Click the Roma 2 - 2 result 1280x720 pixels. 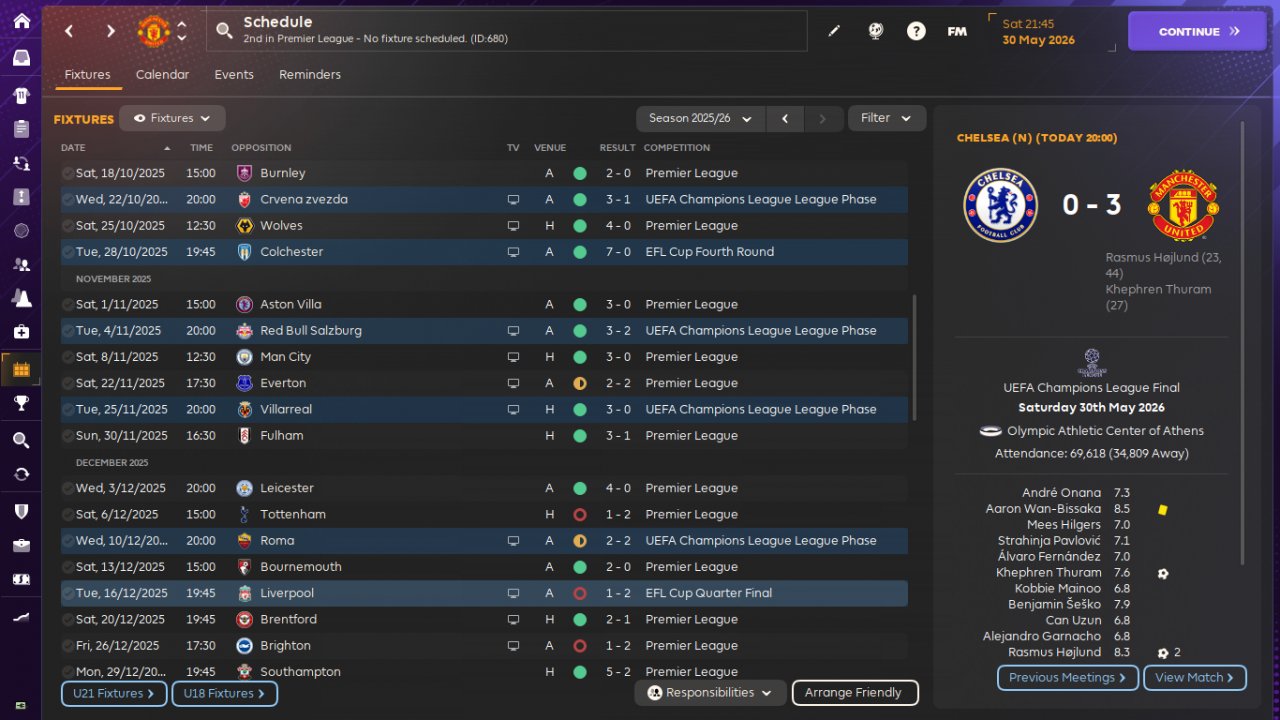pyautogui.click(x=618, y=541)
